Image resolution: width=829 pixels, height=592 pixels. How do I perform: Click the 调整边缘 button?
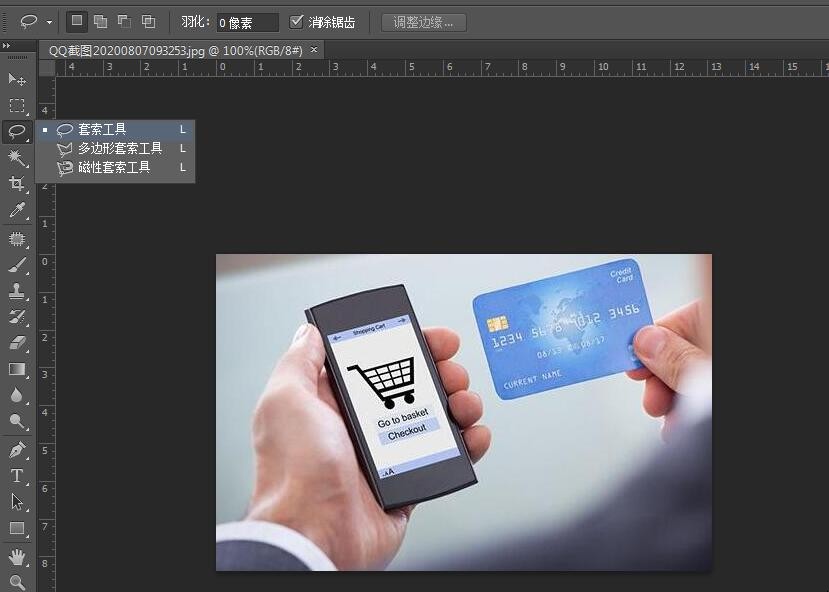pyautogui.click(x=423, y=22)
